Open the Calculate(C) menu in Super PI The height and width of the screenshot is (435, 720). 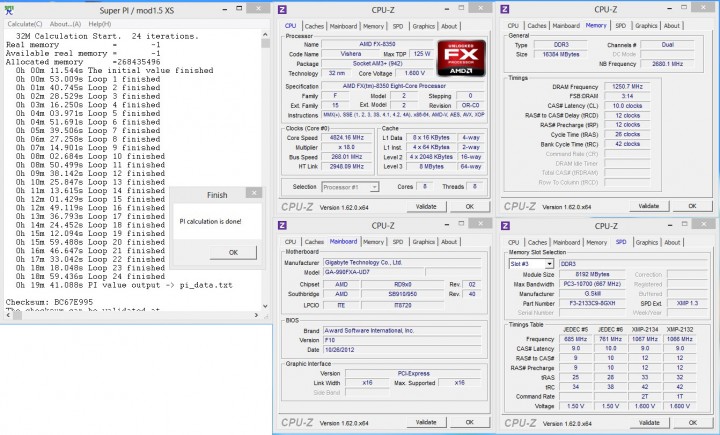pyautogui.click(x=25, y=24)
